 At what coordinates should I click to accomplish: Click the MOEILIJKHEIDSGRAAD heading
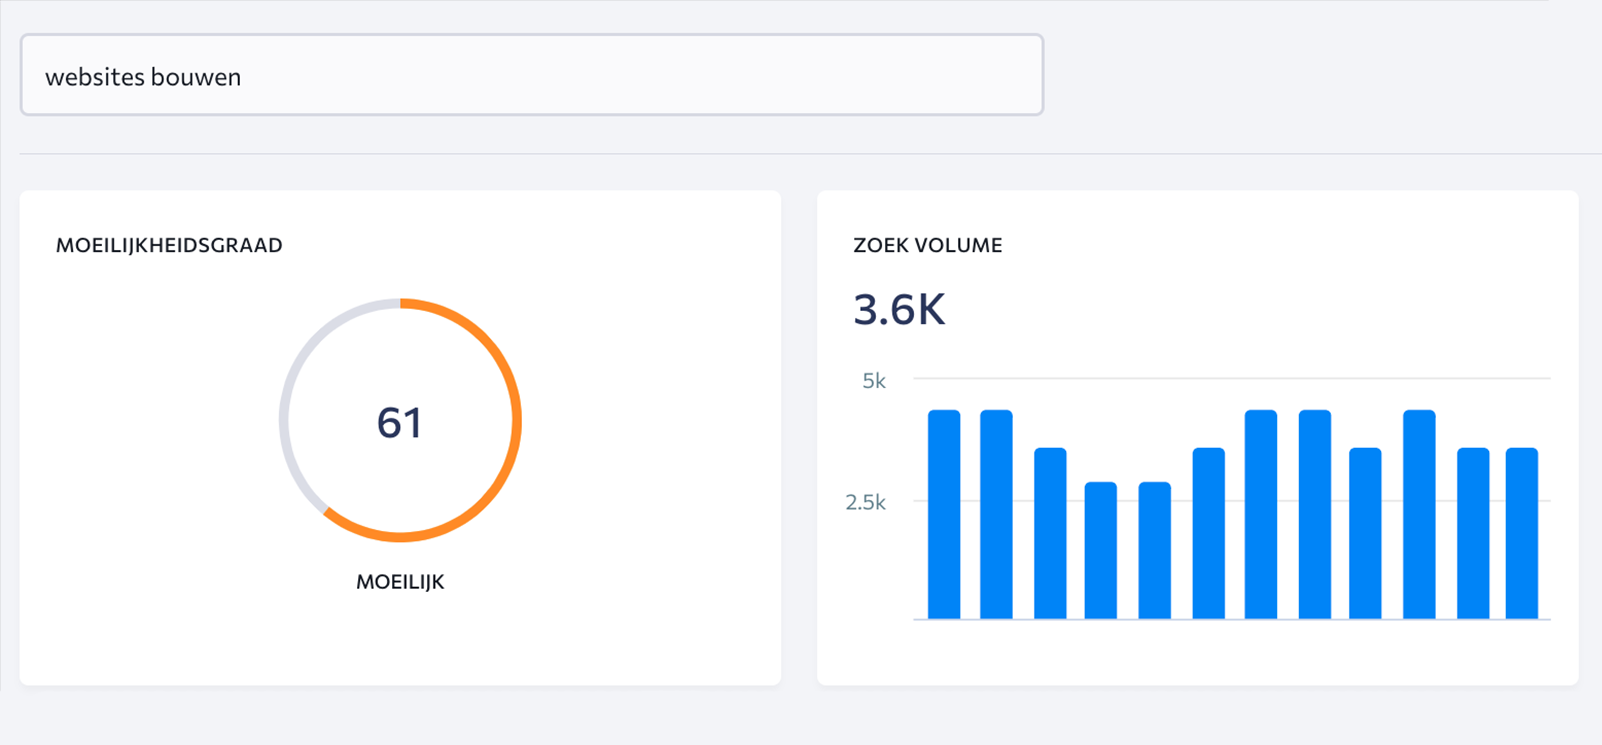point(169,245)
